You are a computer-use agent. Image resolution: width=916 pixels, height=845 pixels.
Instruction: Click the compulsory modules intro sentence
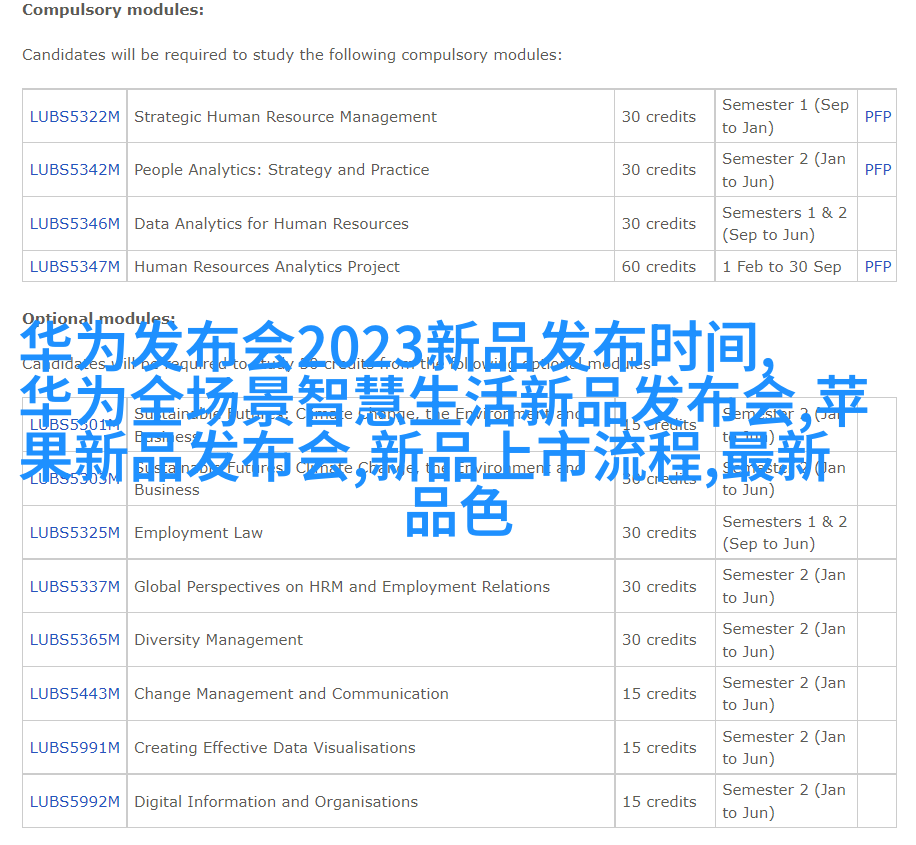[x=292, y=55]
